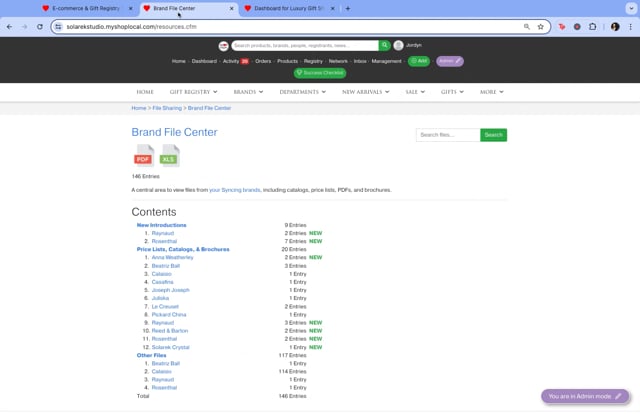Go back with browser back arrow
This screenshot has height=414, width=640.
(x=9, y=27)
